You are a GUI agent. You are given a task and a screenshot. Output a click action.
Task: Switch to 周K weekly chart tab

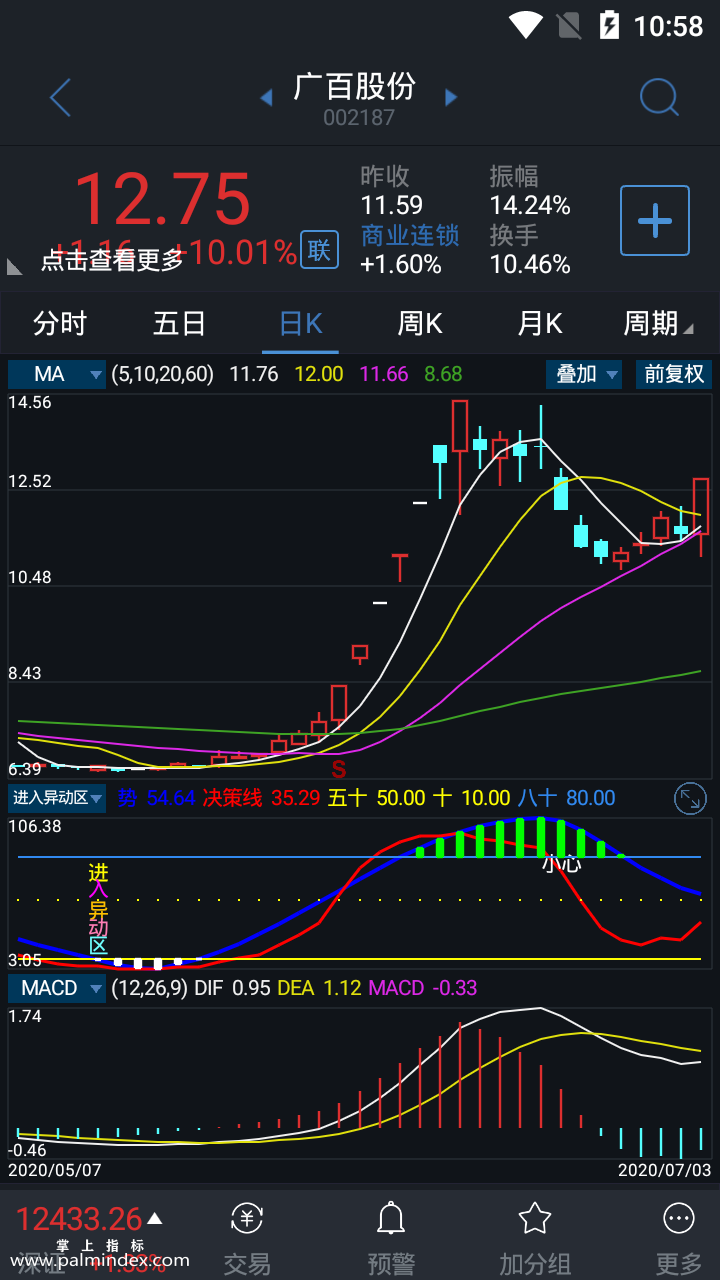point(420,323)
